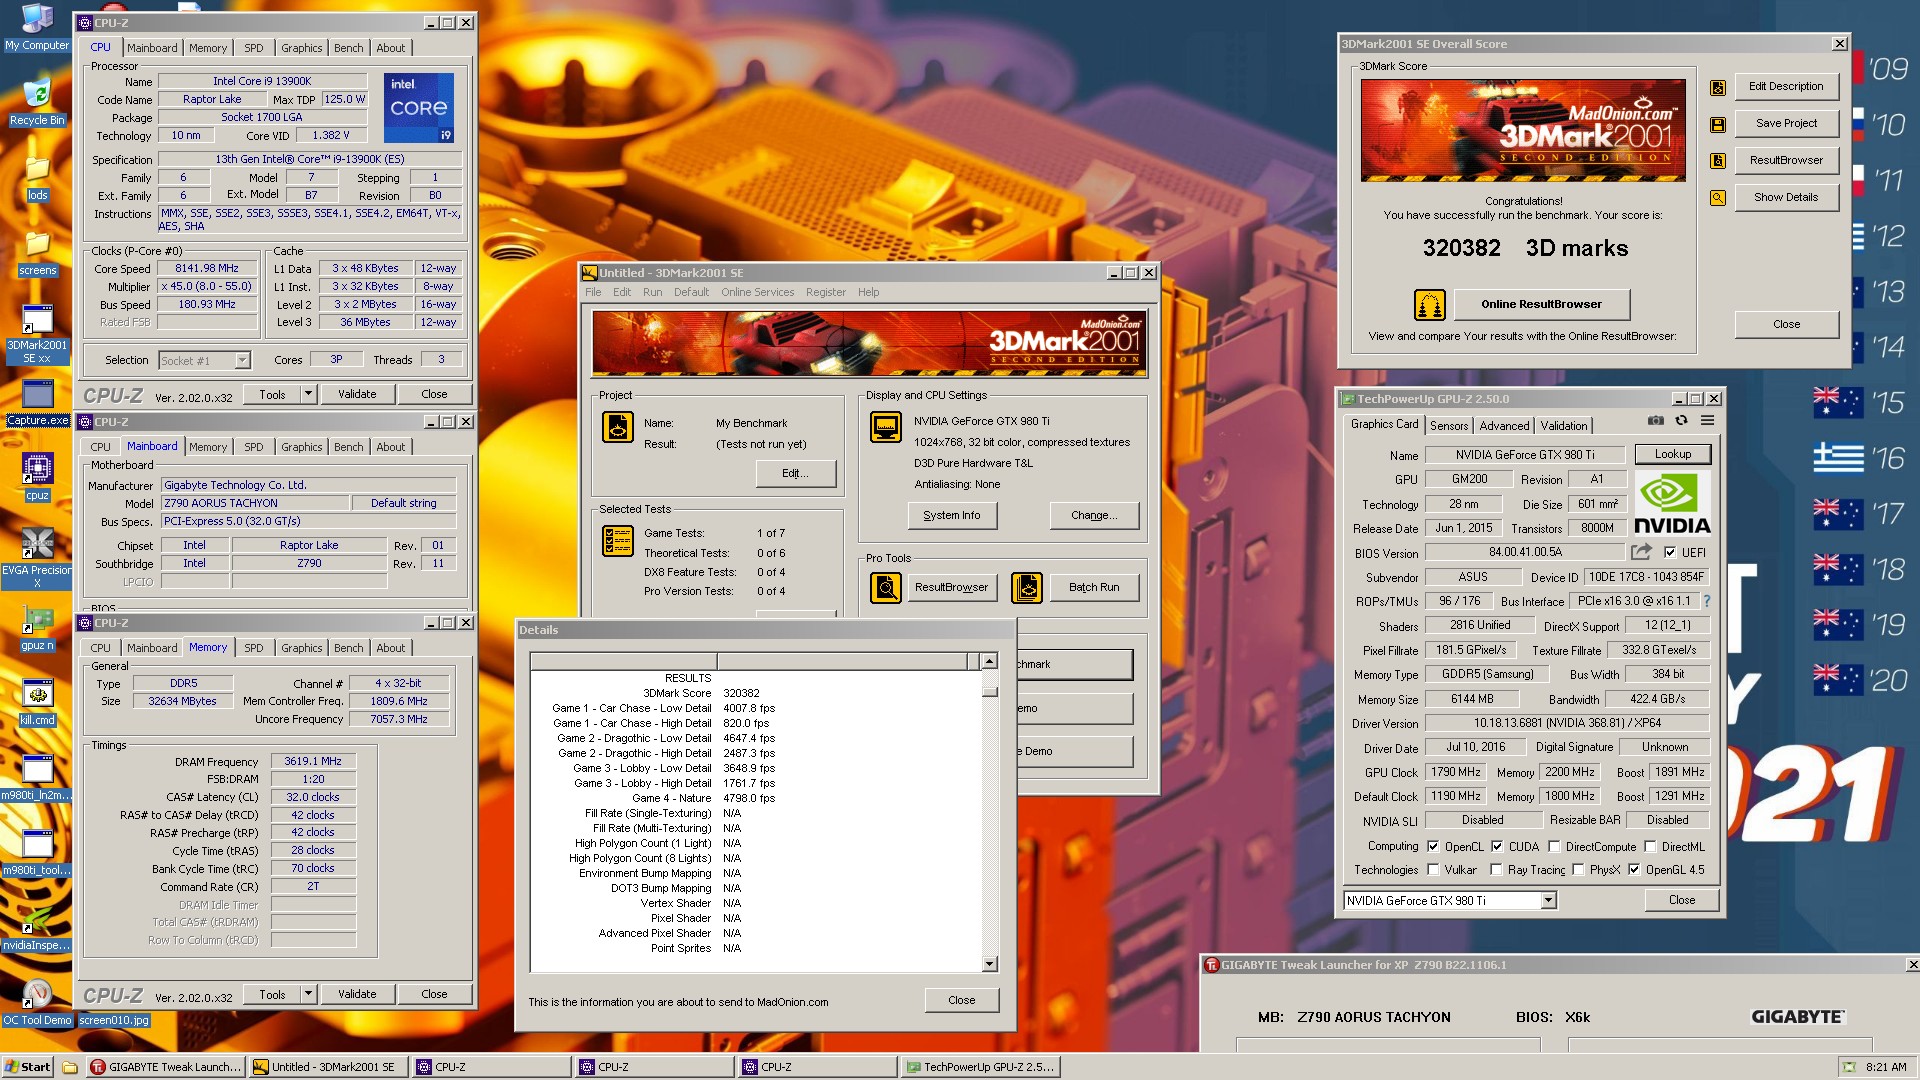Click Edit... project button
Image resolution: width=1920 pixels, height=1080 pixels.
(795, 473)
